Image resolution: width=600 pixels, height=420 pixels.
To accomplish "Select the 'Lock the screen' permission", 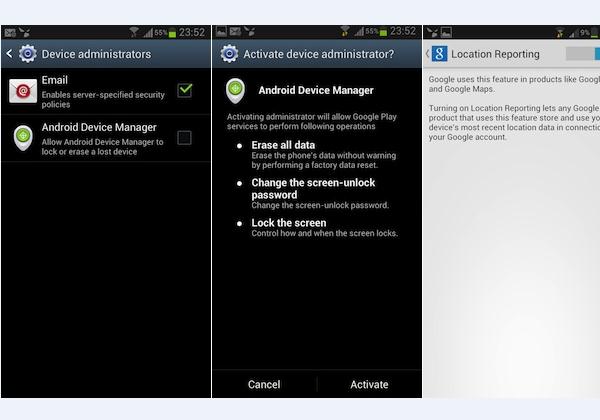I will tap(289, 223).
